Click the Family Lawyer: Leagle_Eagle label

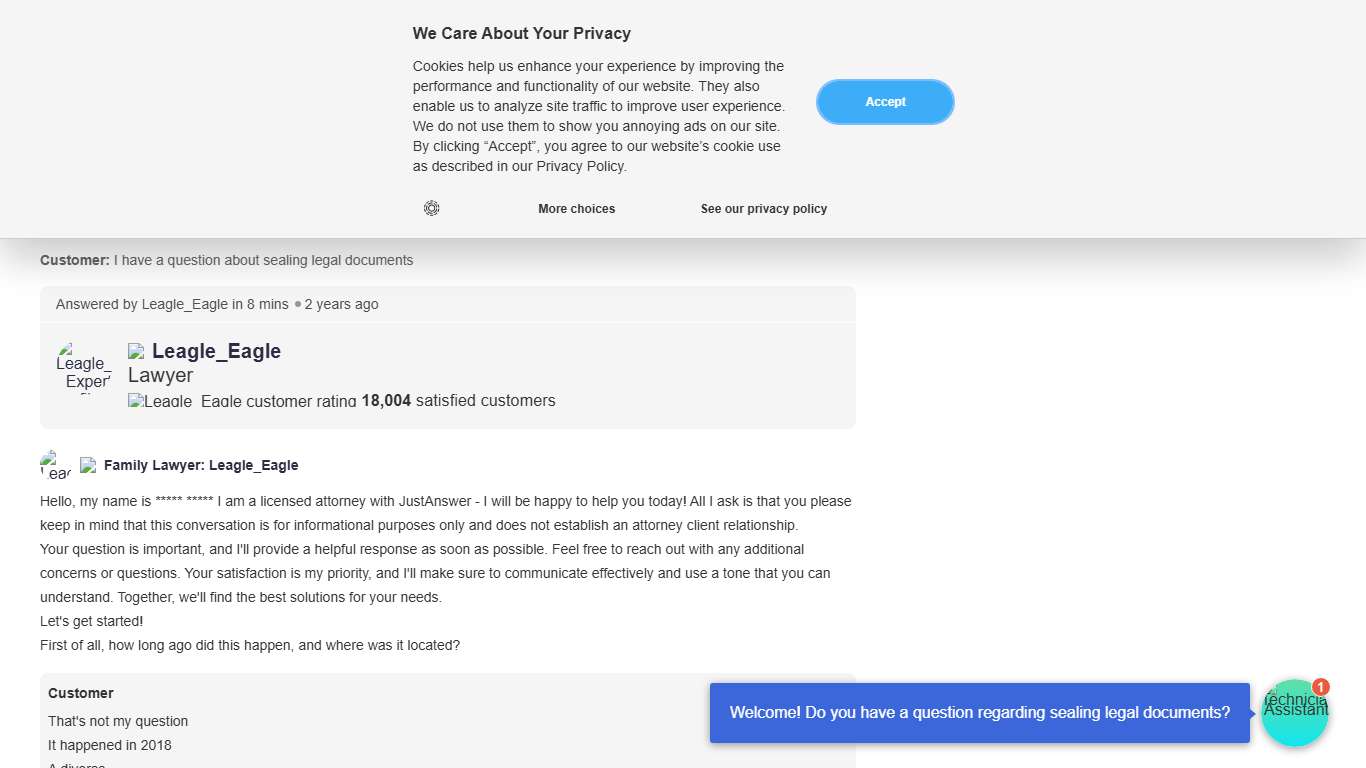coord(201,465)
